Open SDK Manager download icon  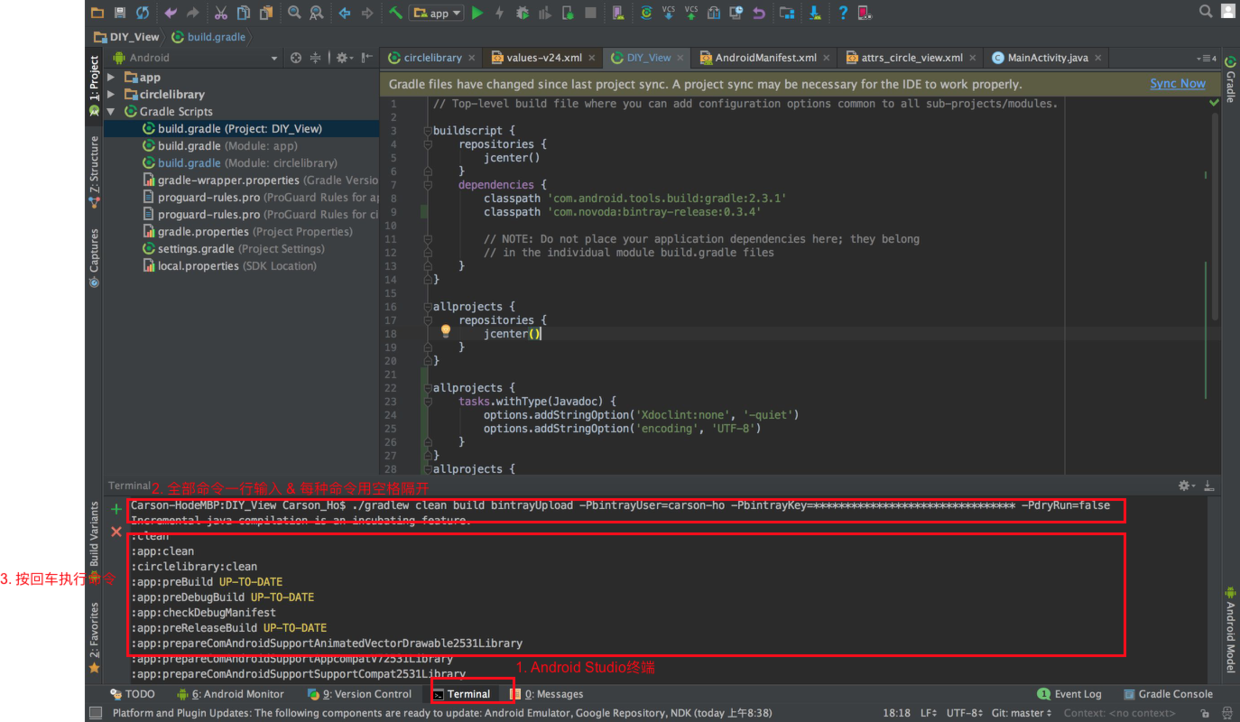coord(815,13)
